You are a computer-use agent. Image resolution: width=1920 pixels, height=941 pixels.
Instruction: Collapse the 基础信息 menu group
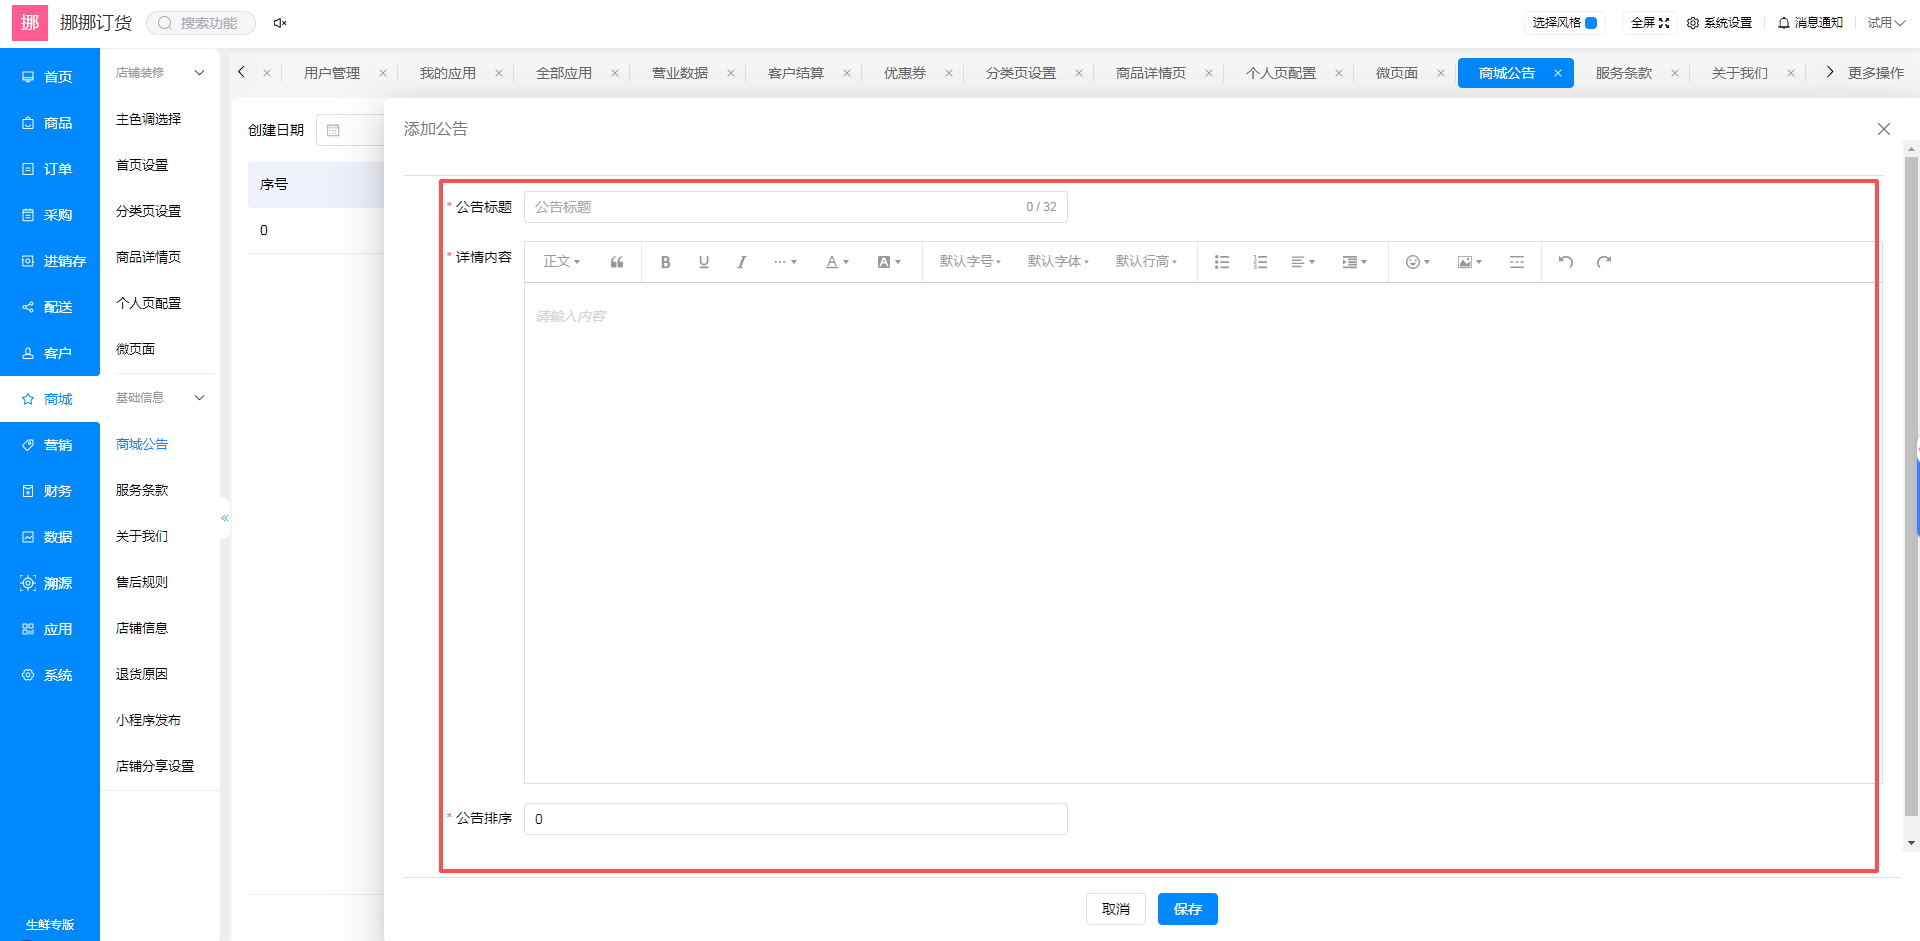[x=199, y=398]
